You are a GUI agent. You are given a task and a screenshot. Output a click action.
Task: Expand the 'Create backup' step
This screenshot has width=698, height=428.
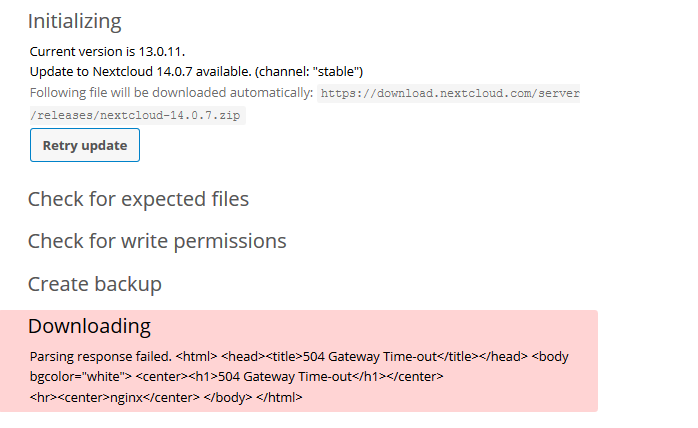pyautogui.click(x=94, y=284)
